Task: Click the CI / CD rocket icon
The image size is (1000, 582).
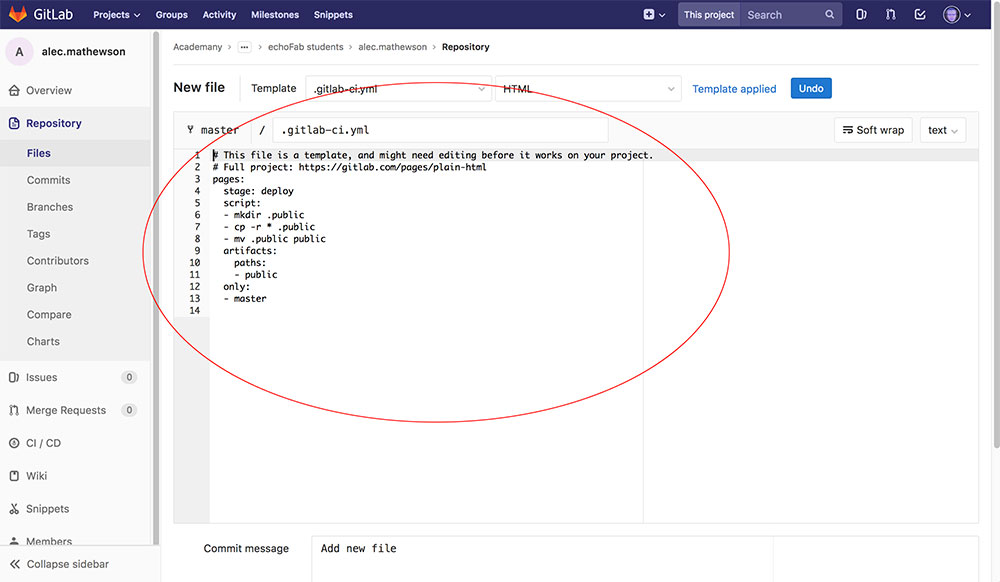Action: 14,443
